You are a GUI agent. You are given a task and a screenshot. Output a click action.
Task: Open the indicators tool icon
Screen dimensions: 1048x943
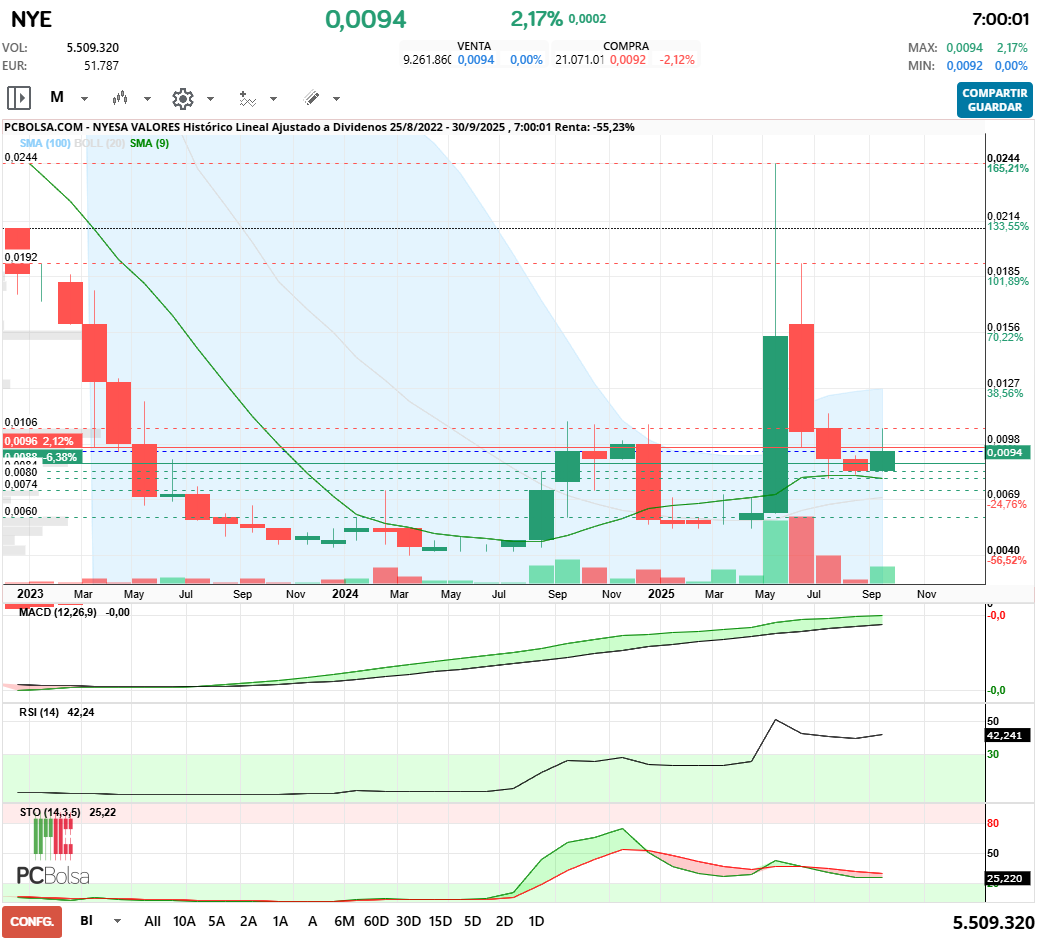coord(247,98)
